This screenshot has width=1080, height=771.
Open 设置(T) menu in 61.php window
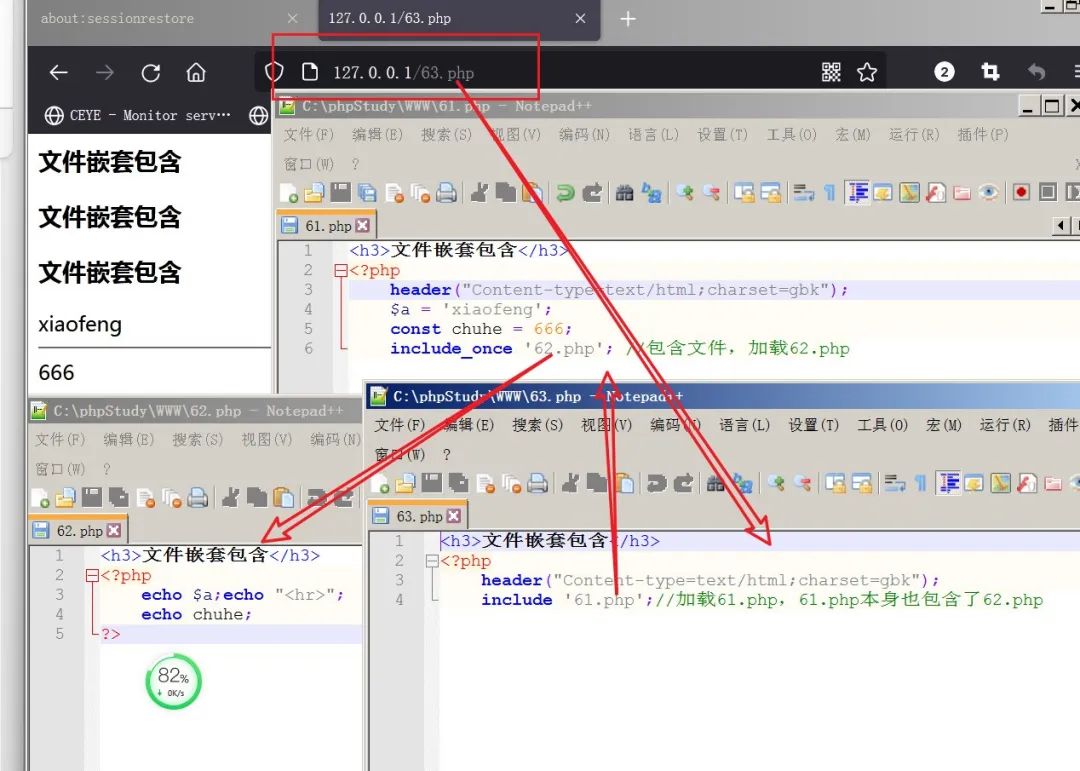pos(723,134)
